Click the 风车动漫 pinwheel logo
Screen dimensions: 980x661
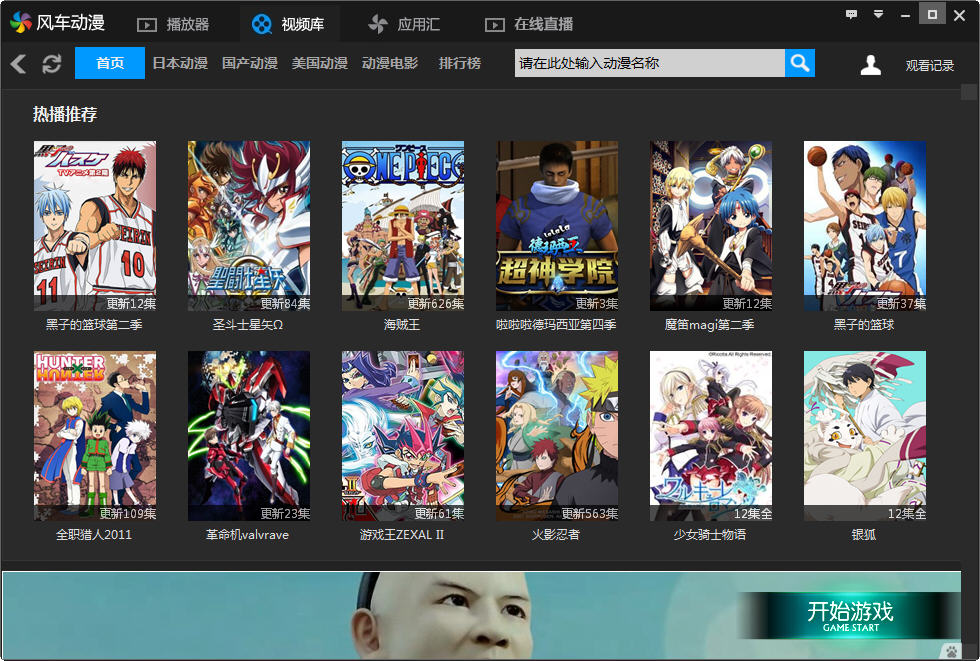click(21, 23)
